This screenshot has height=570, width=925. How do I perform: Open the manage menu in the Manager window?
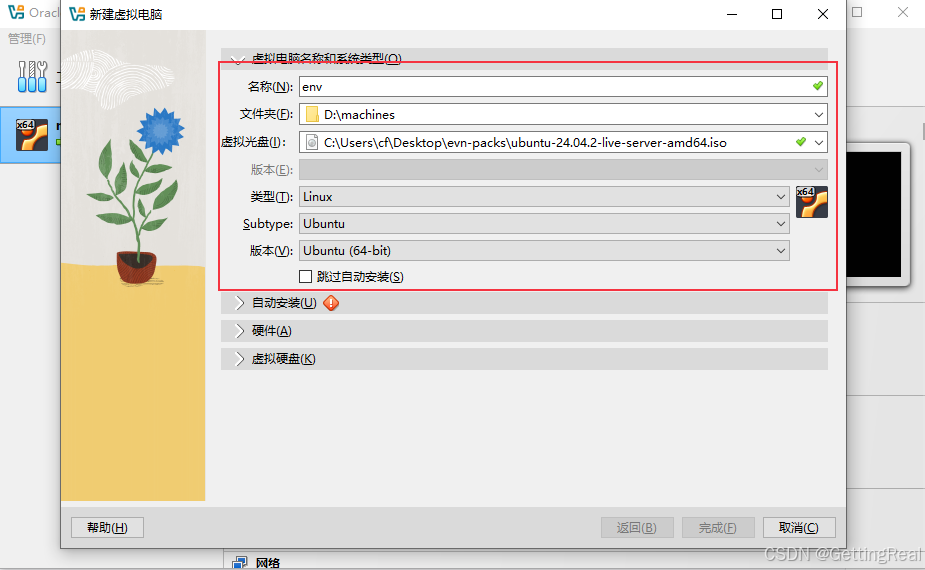point(27,39)
